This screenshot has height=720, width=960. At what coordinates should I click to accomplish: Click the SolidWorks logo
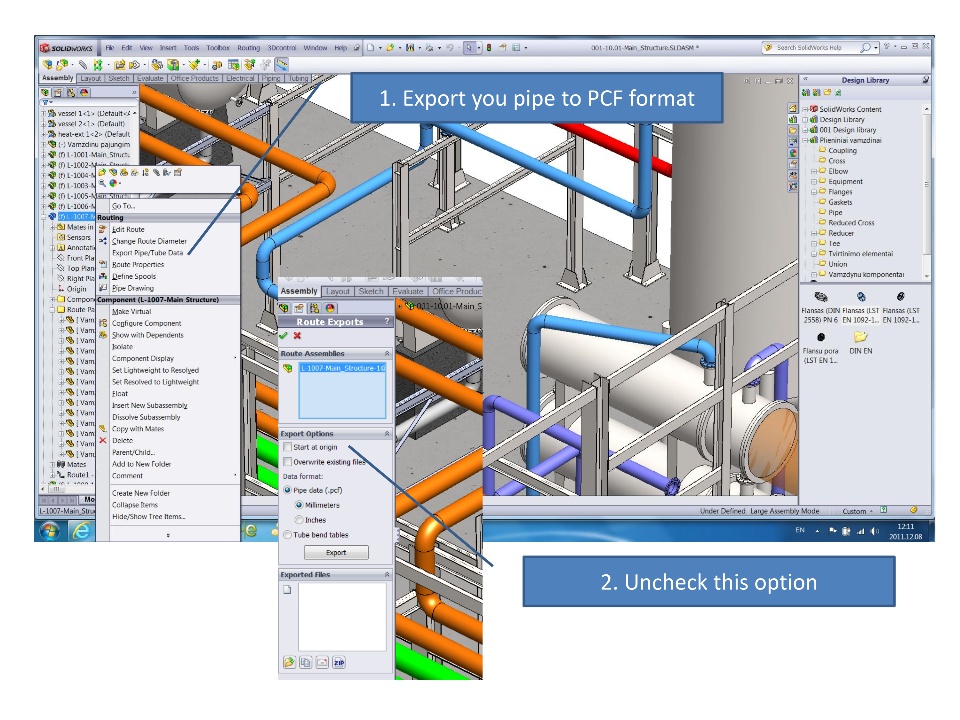coord(67,48)
